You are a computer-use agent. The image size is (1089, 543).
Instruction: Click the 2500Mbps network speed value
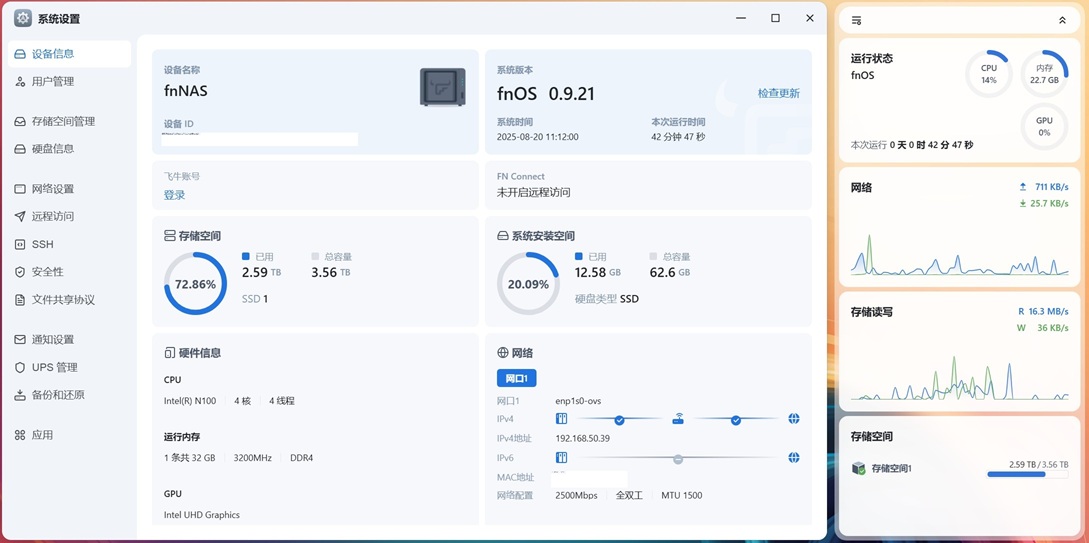(576, 495)
